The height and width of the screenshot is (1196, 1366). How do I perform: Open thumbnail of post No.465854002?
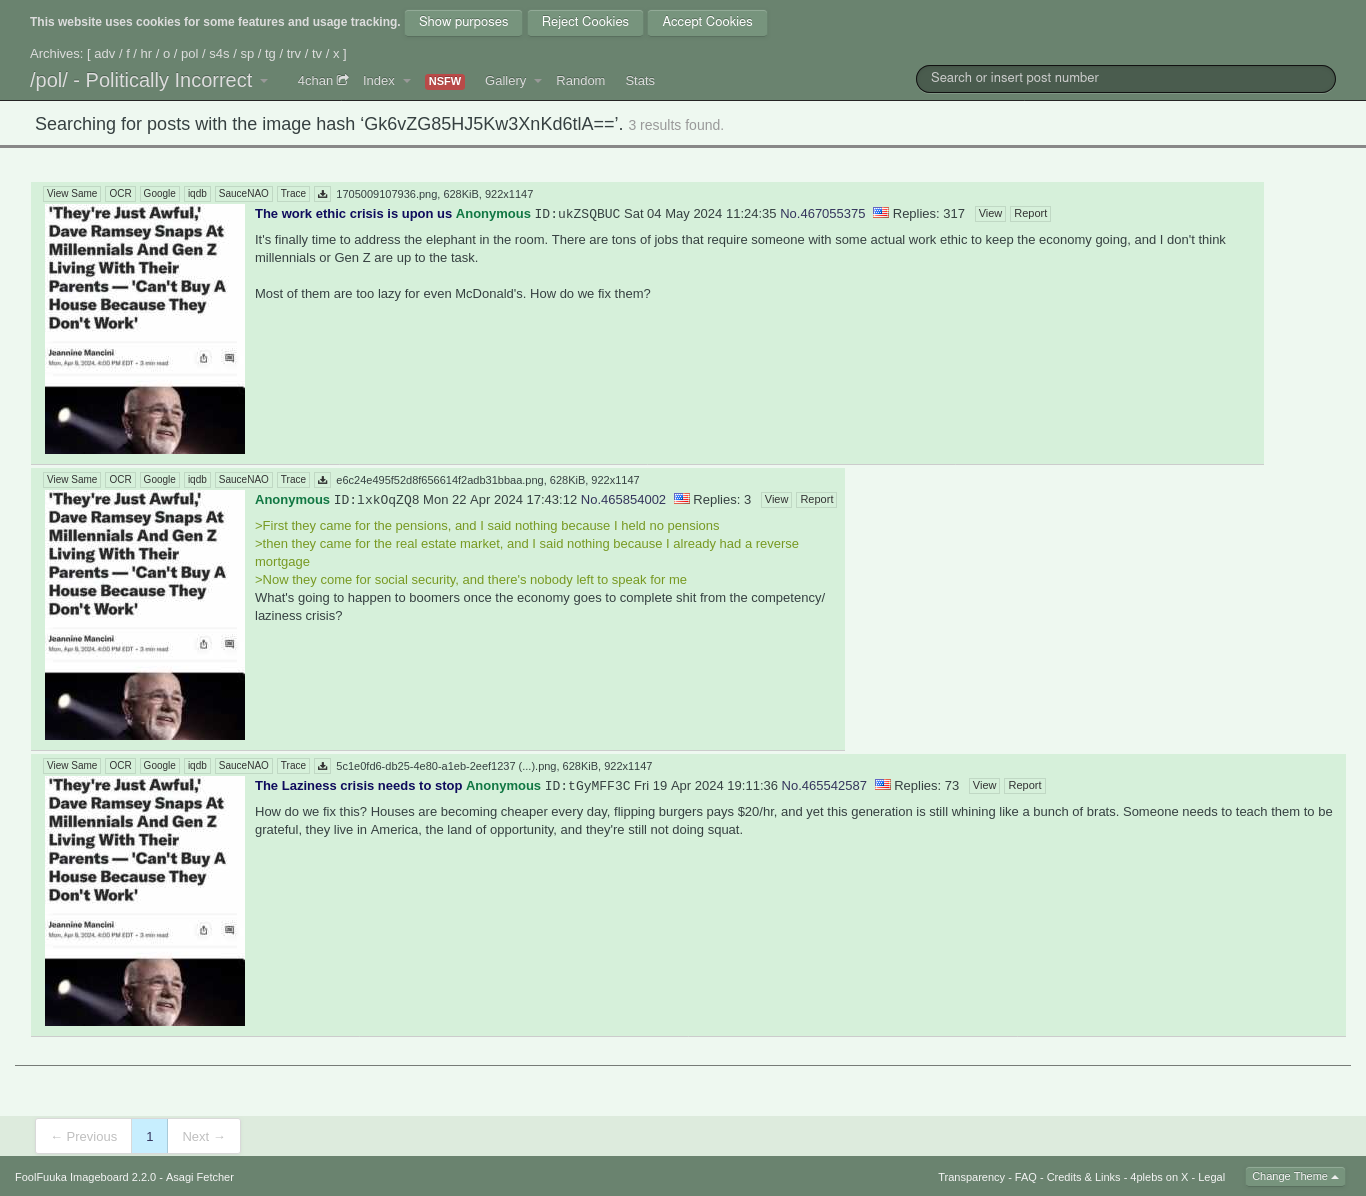tap(145, 615)
